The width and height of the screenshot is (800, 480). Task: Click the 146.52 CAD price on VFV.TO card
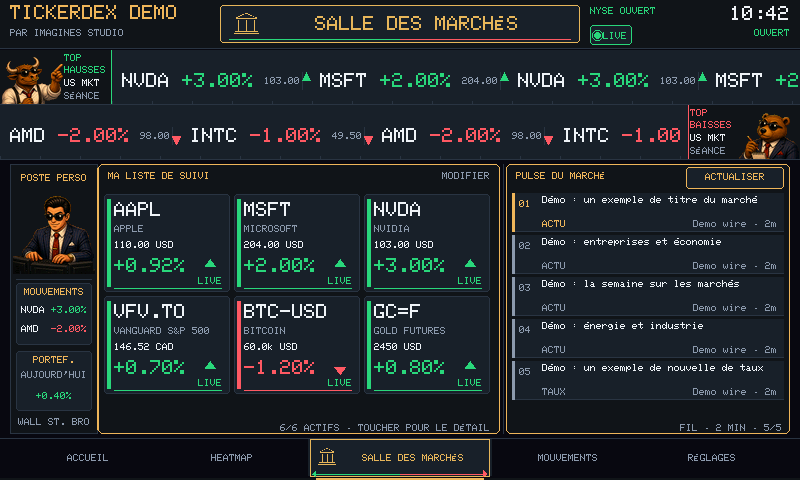pyautogui.click(x=143, y=346)
